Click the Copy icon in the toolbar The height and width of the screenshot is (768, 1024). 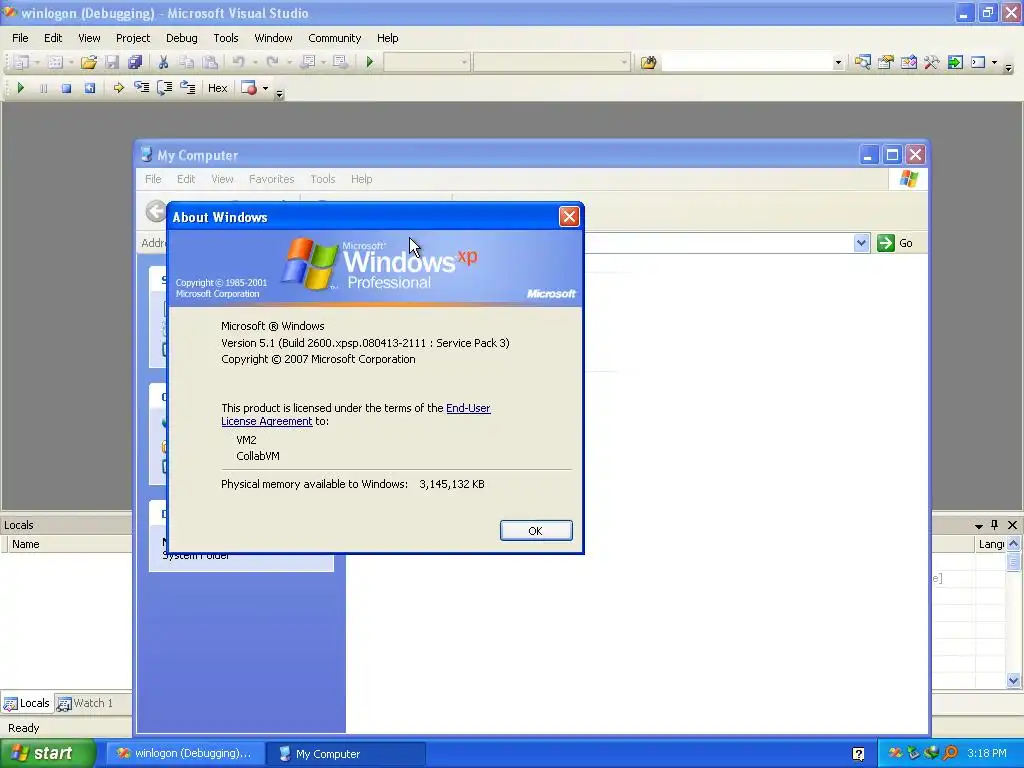point(187,62)
